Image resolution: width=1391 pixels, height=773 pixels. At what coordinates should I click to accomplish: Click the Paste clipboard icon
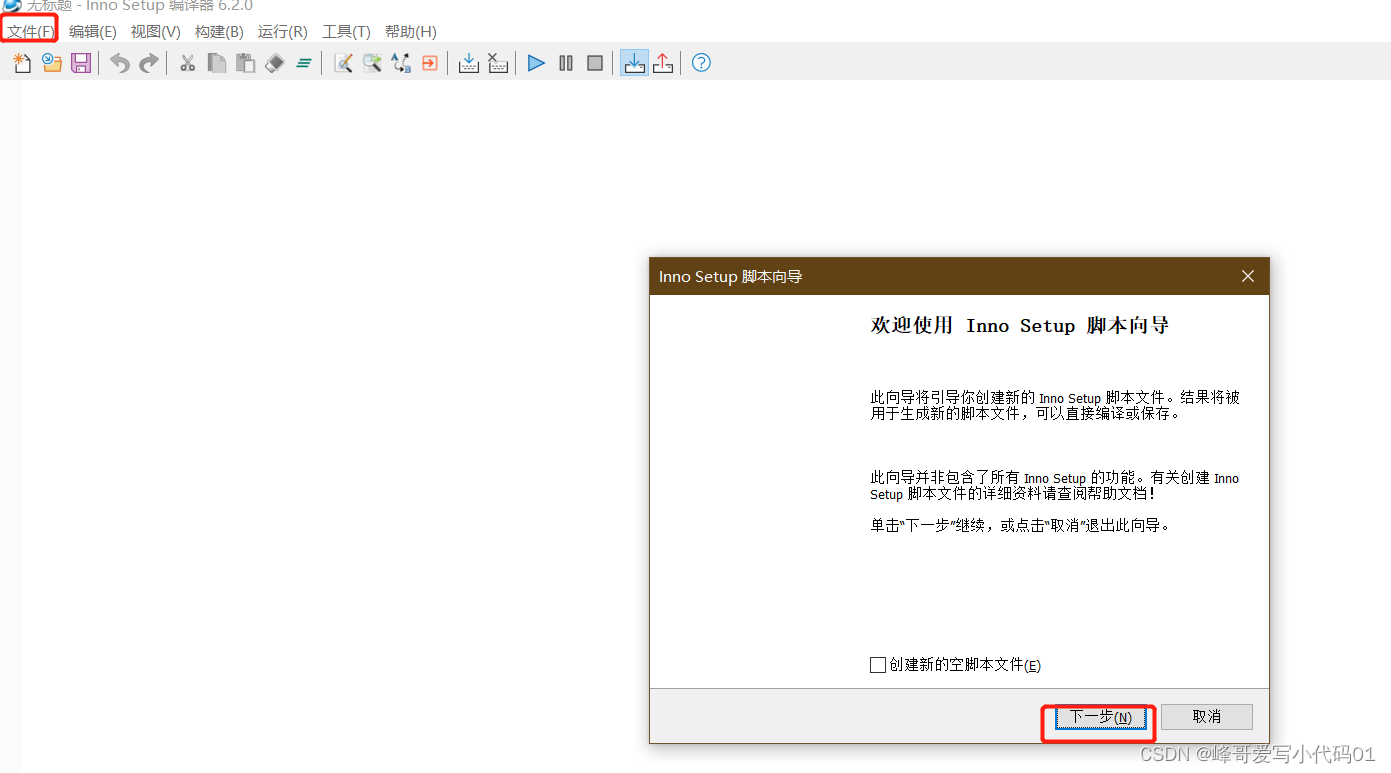245,63
